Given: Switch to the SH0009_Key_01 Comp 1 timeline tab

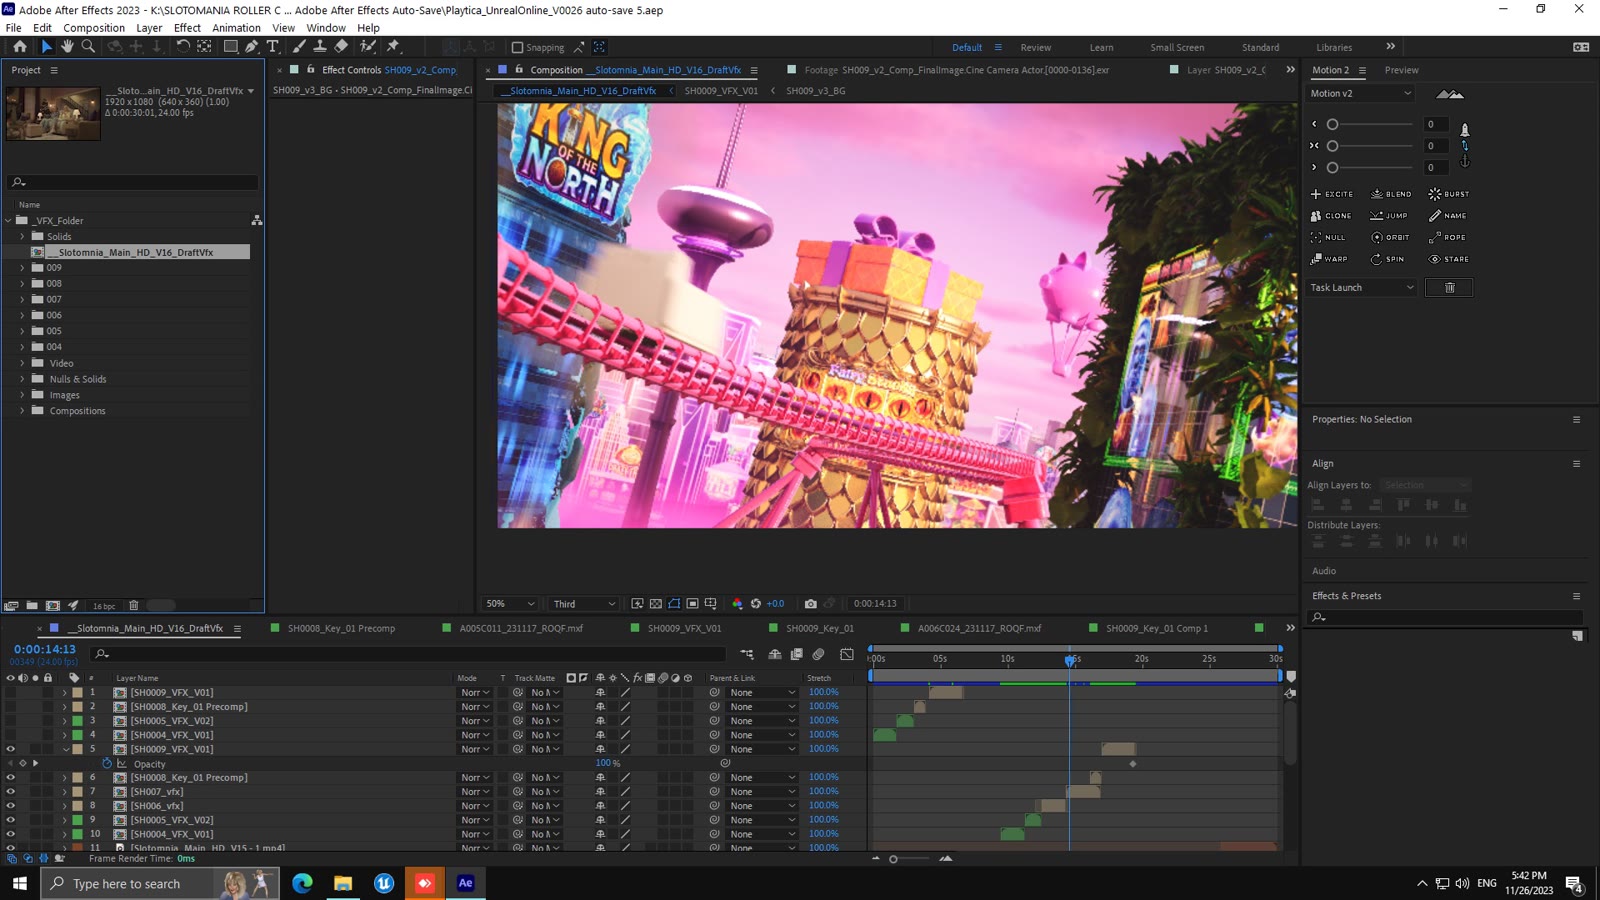Looking at the screenshot, I should click(1156, 629).
